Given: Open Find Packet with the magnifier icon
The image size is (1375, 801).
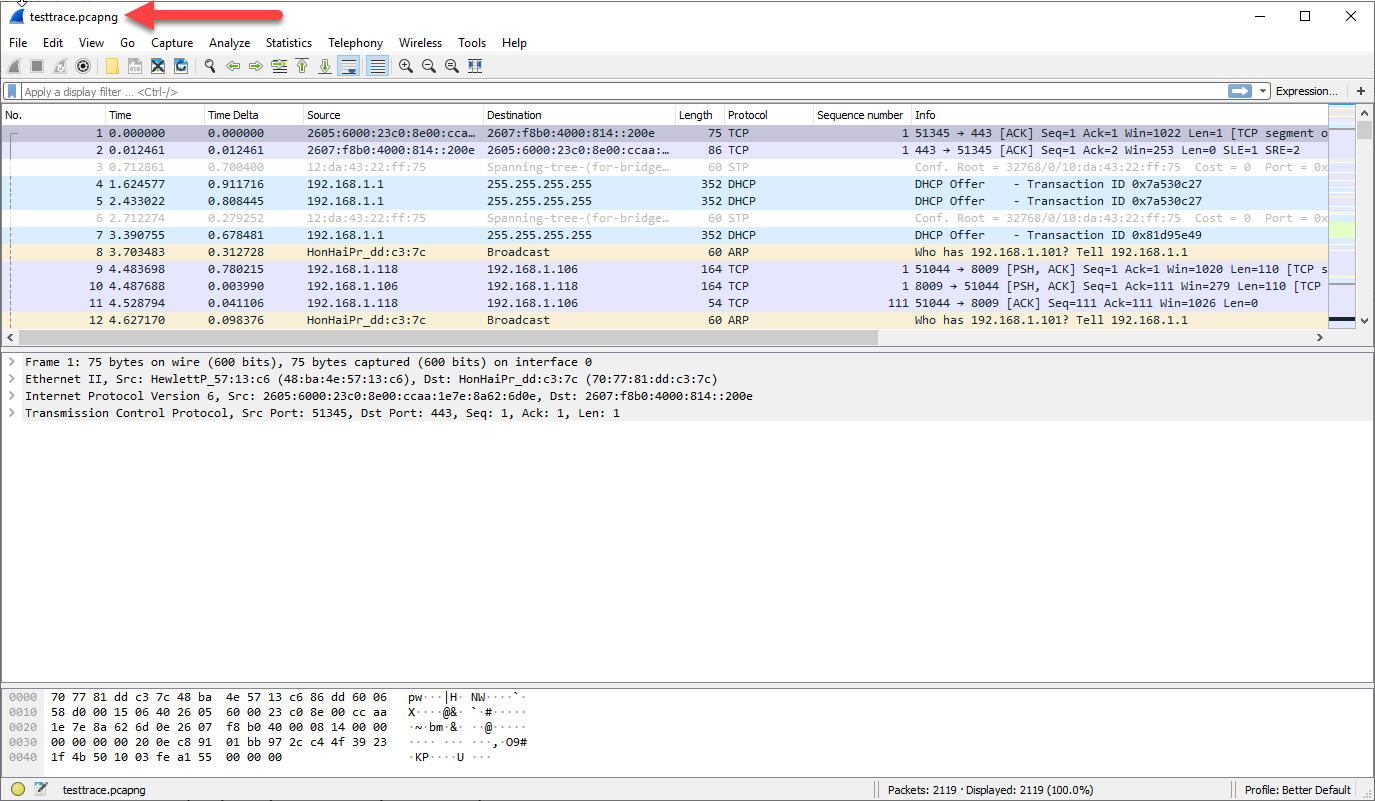Looking at the screenshot, I should click(x=210, y=66).
